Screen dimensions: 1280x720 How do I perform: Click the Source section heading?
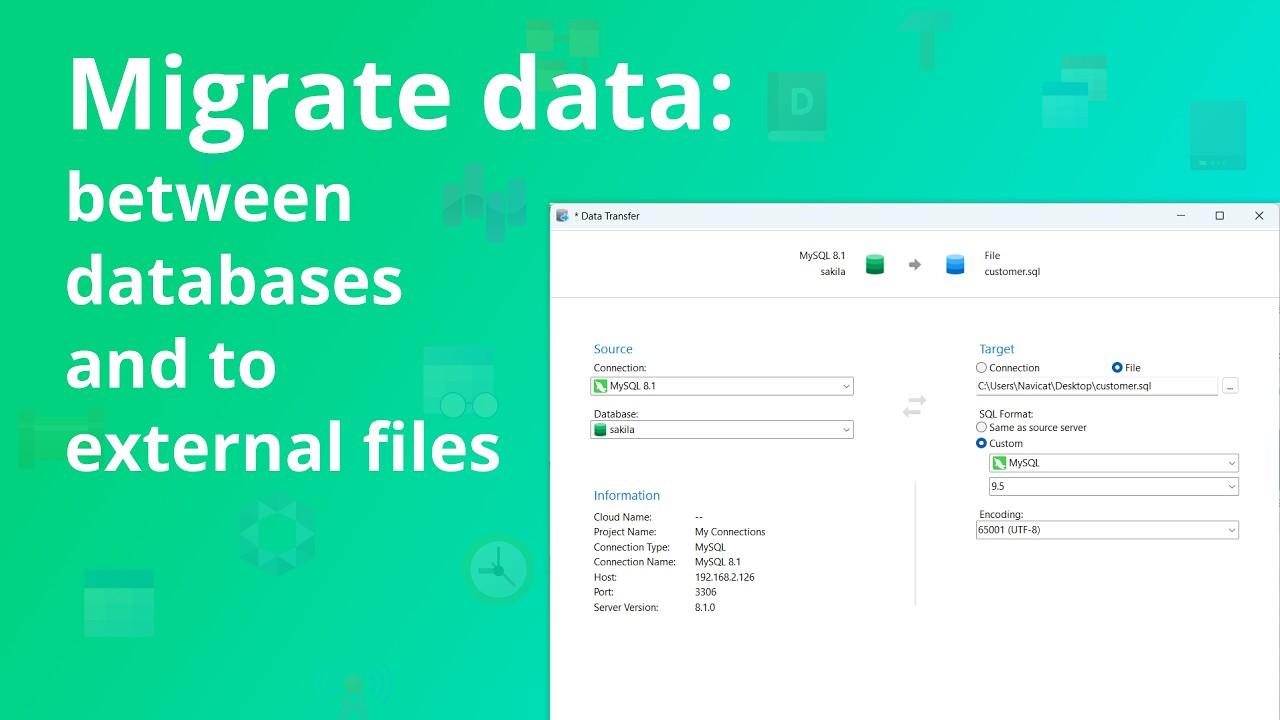613,349
